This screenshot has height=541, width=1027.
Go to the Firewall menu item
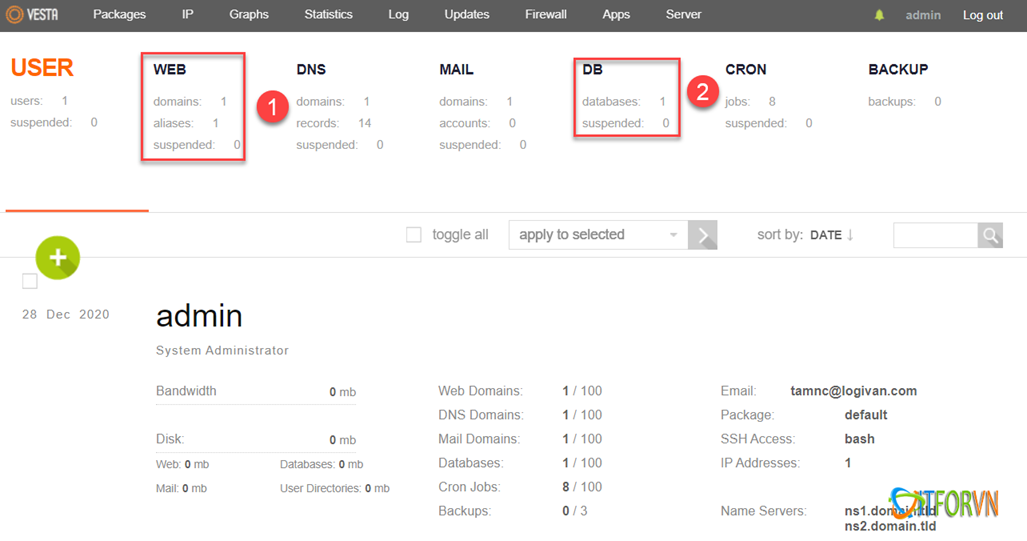[546, 15]
